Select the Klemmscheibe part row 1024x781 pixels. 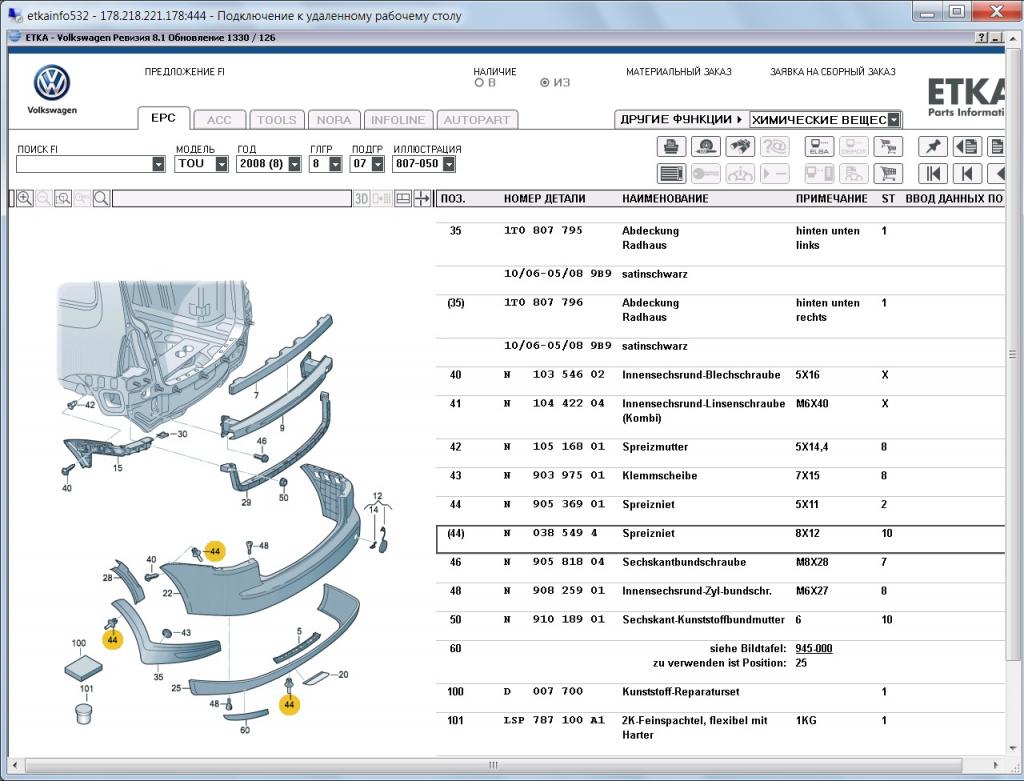point(720,482)
